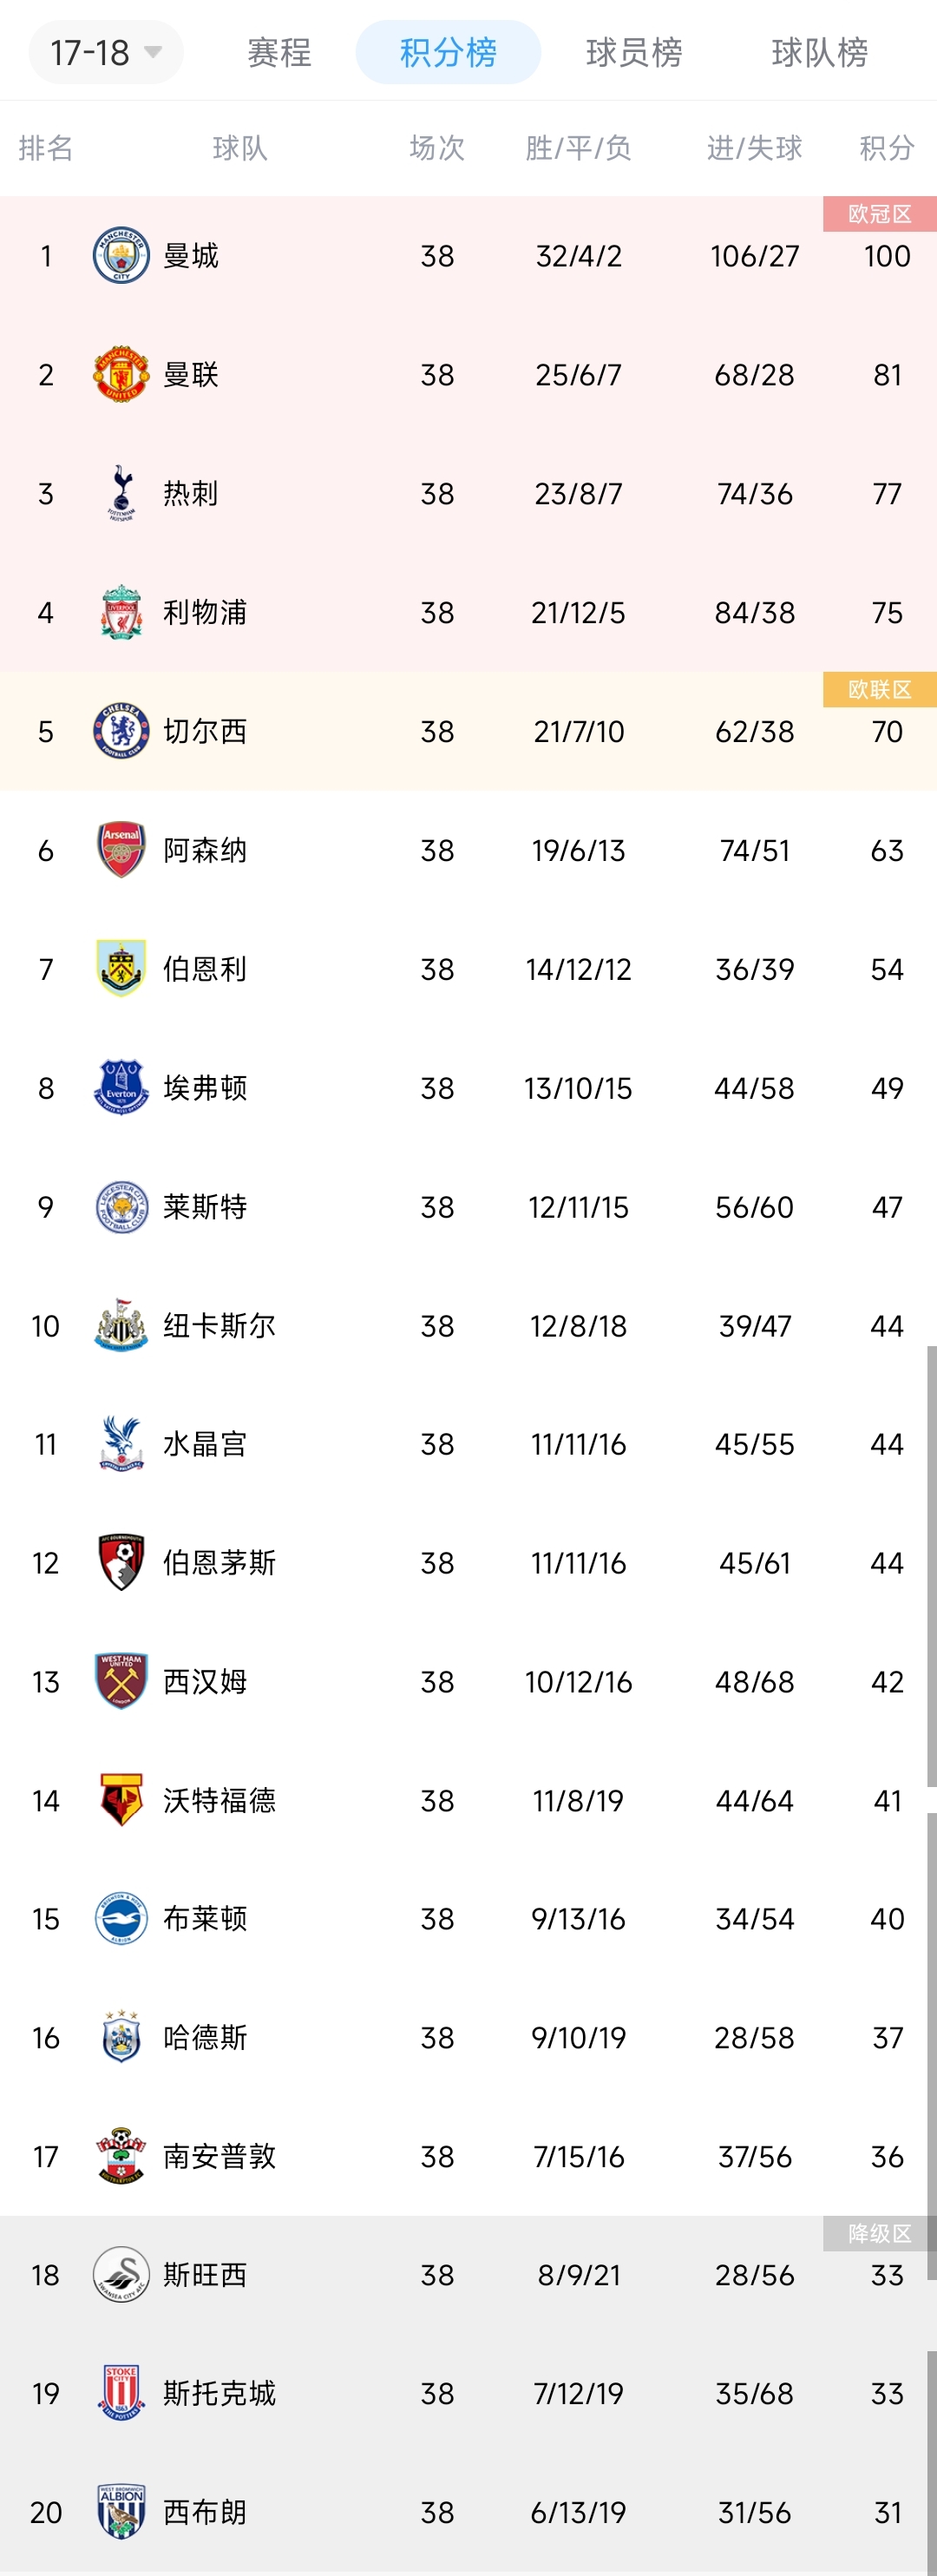Screen dimensions: 937x2576
Task: Click the 积分 column header
Action: (x=886, y=148)
